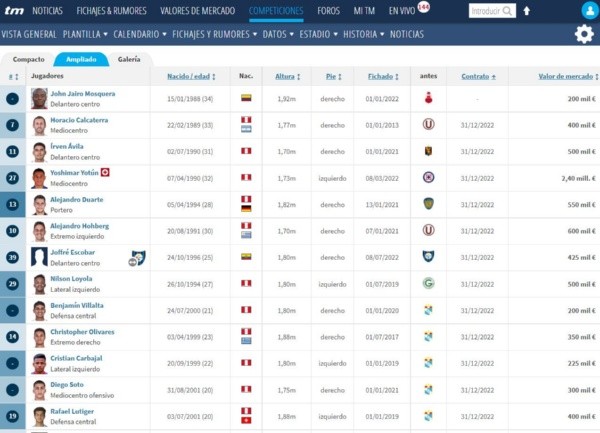Click the search magnifier icon

point(507,11)
